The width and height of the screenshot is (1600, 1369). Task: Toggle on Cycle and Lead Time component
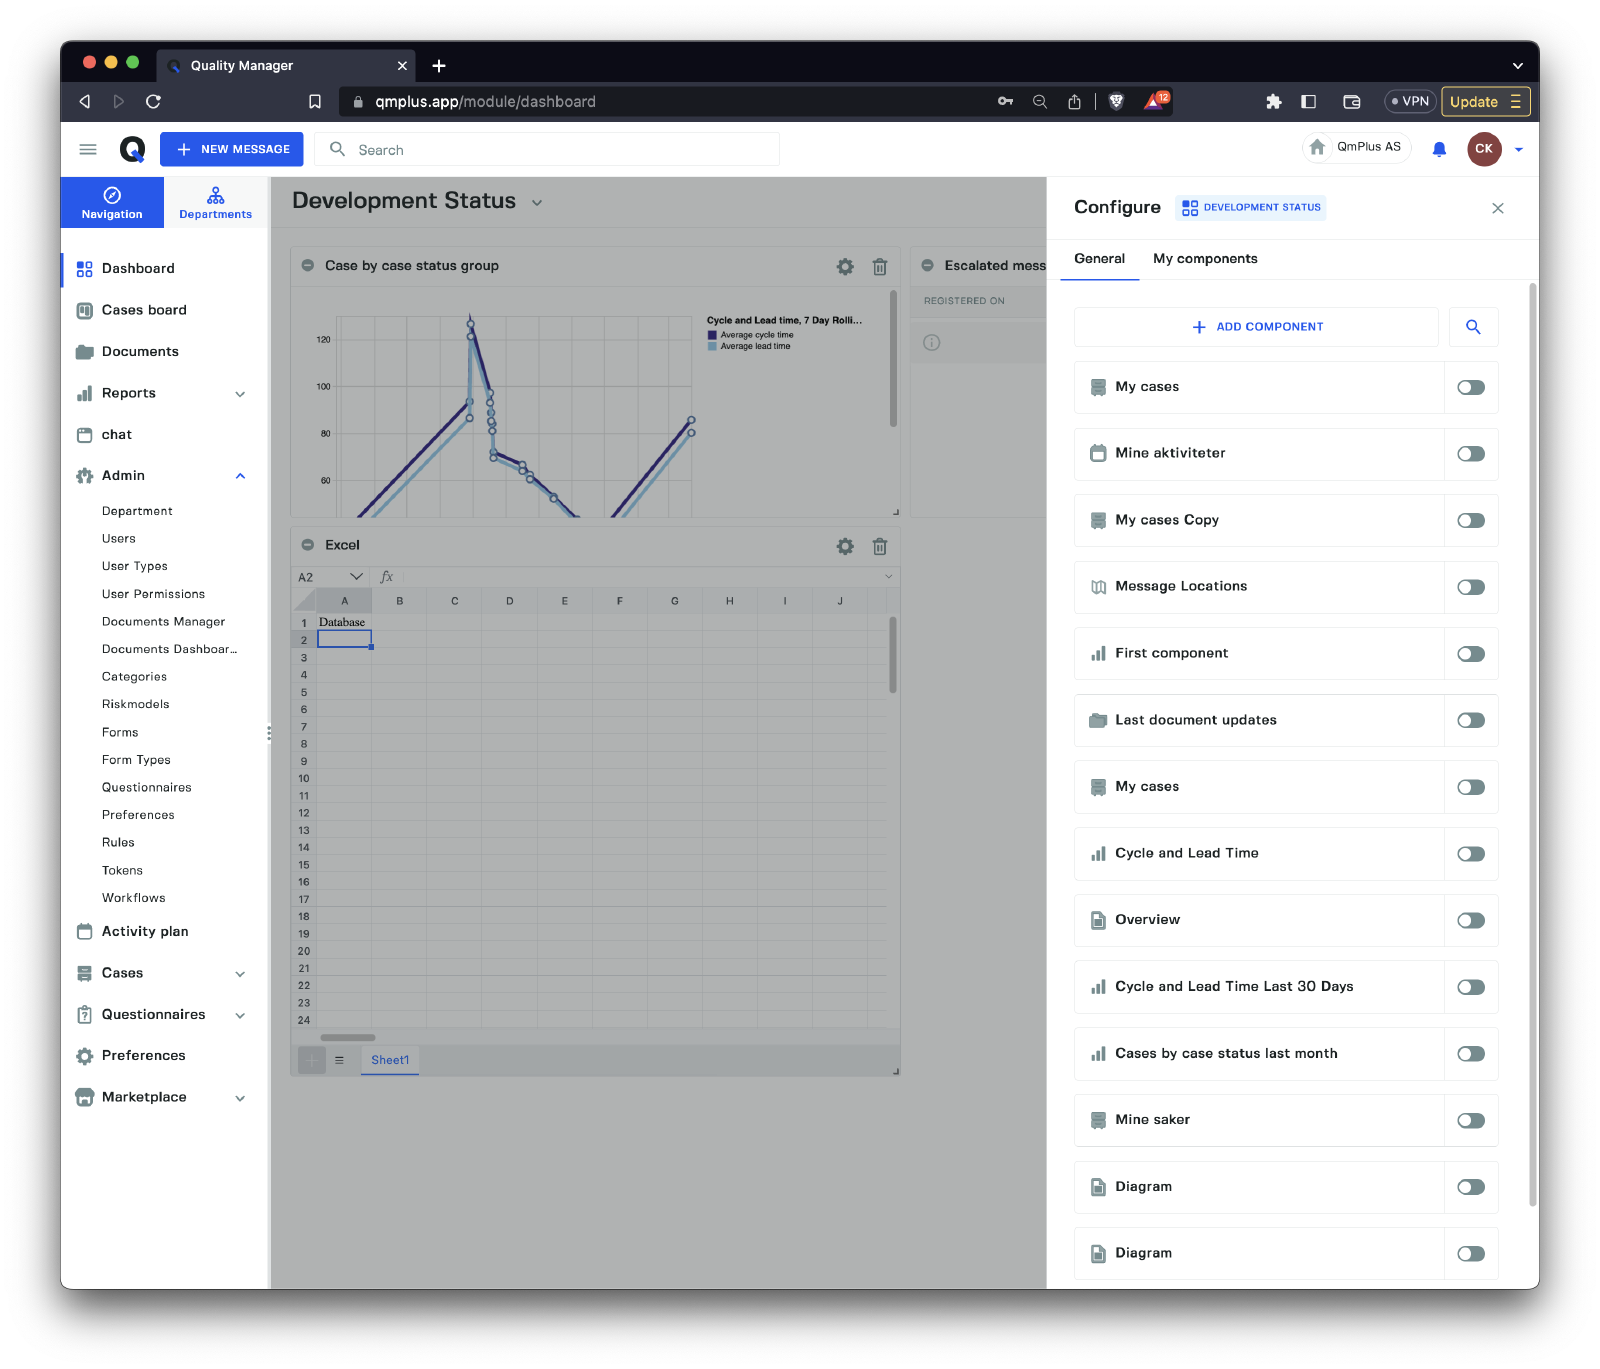point(1470,854)
